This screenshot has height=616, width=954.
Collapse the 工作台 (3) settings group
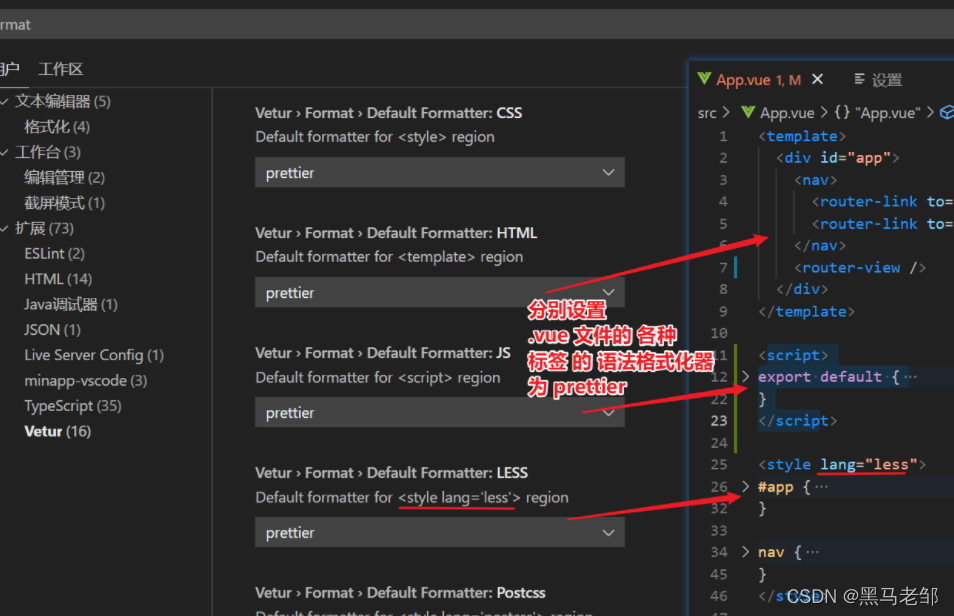[x=5, y=152]
